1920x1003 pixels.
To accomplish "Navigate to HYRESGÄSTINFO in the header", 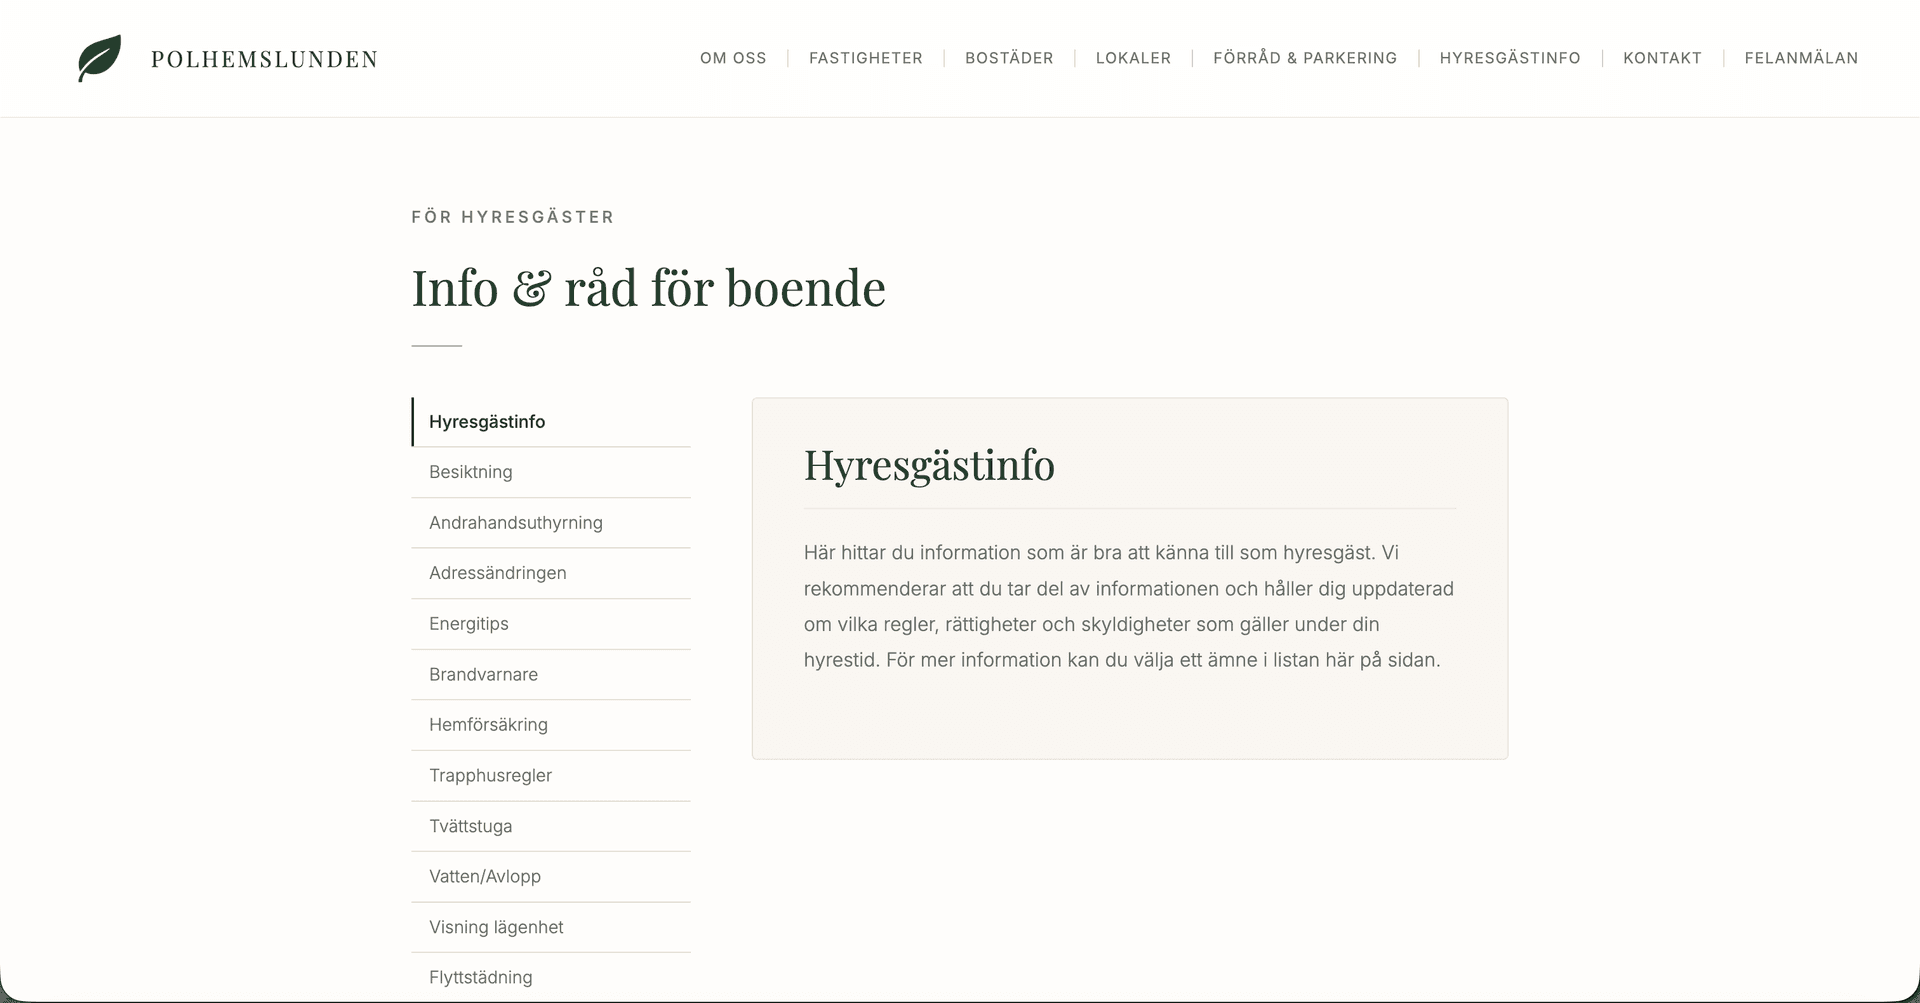I will 1510,58.
